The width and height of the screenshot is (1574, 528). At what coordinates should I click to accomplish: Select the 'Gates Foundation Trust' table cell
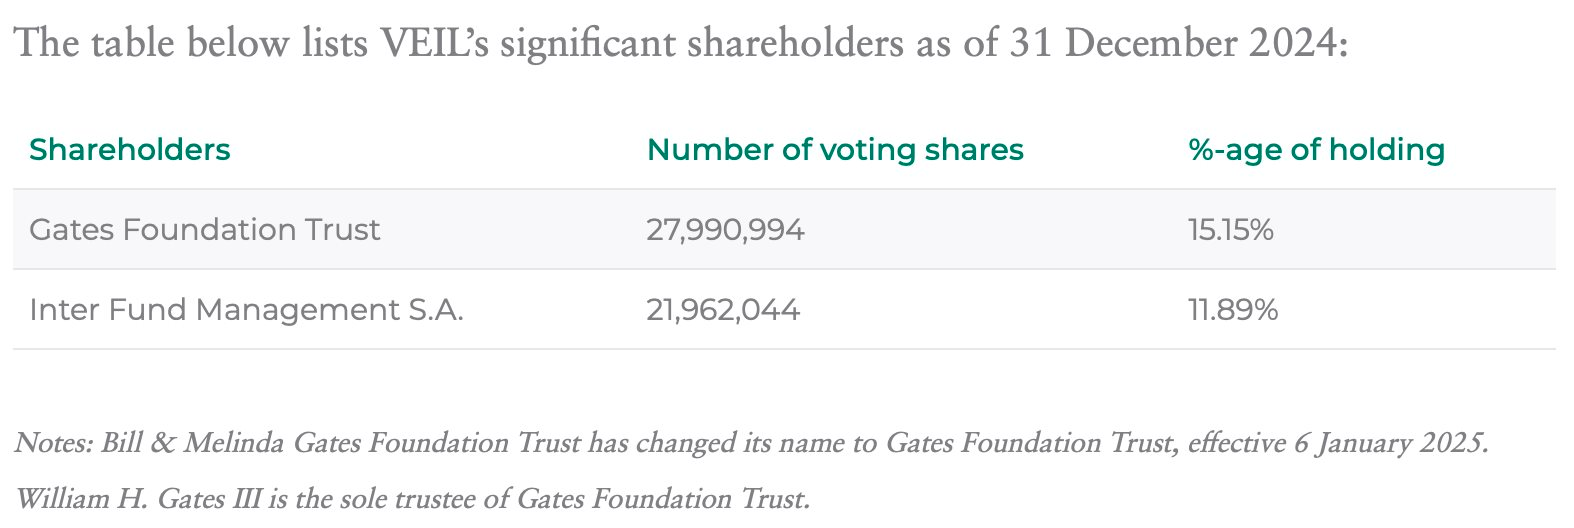205,230
